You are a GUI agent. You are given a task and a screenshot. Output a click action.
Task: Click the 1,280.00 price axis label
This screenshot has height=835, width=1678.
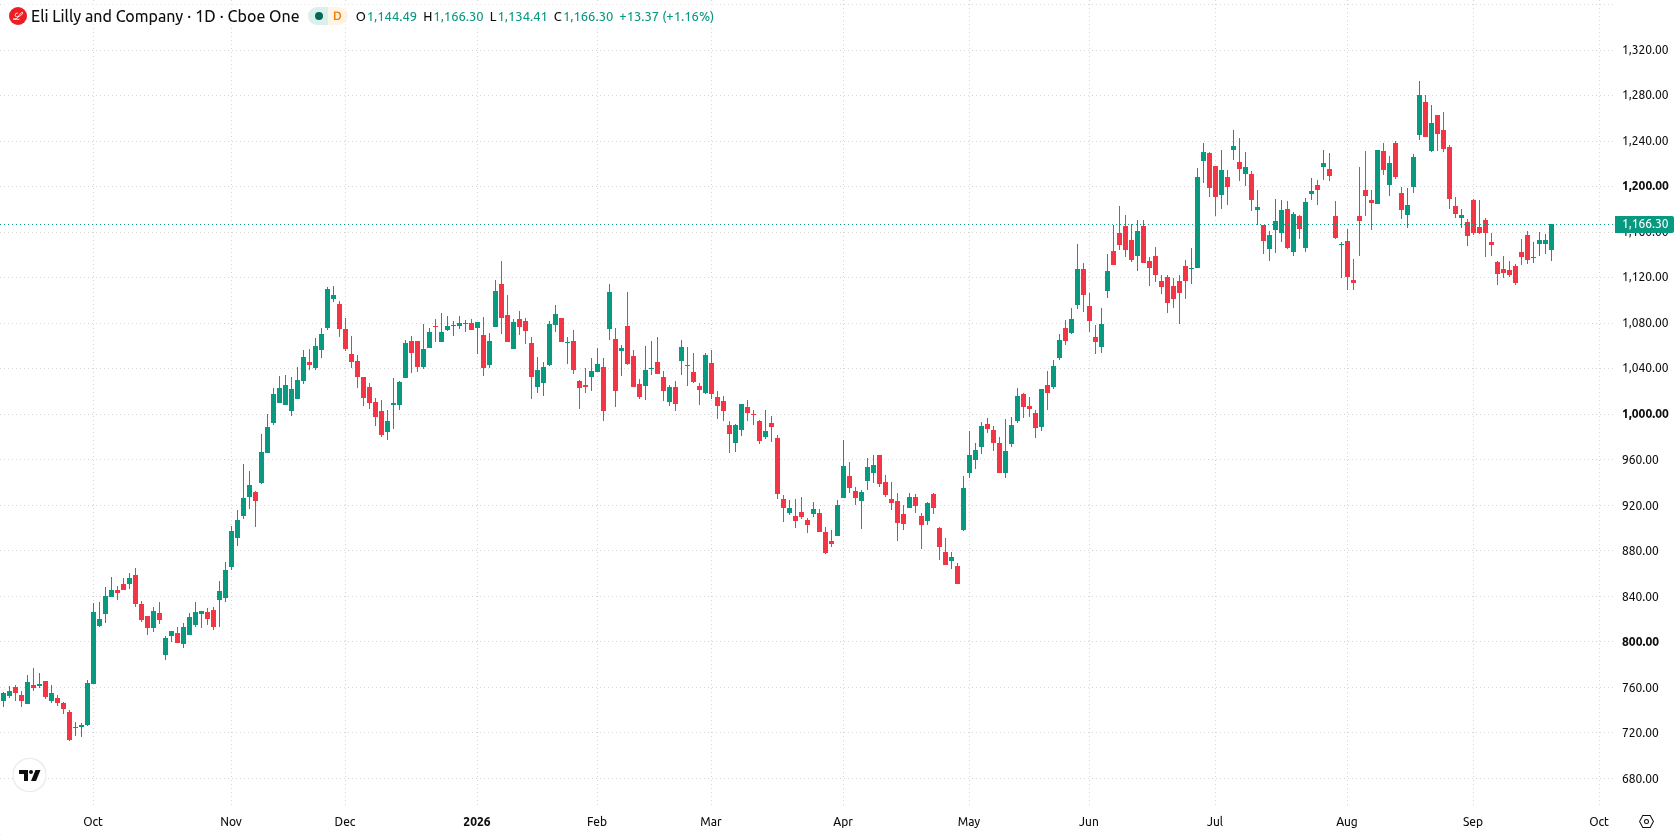pos(1645,95)
